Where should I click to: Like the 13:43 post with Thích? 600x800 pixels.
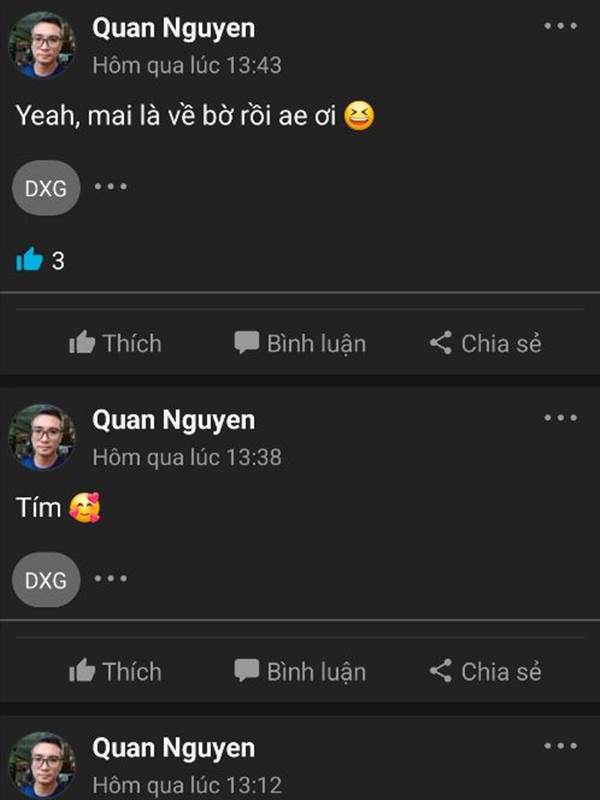click(x=115, y=343)
